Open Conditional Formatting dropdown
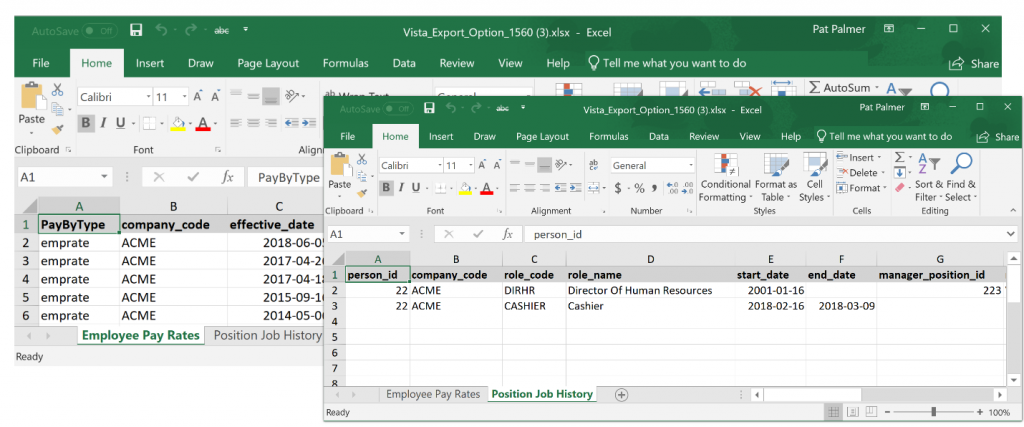 [x=725, y=180]
